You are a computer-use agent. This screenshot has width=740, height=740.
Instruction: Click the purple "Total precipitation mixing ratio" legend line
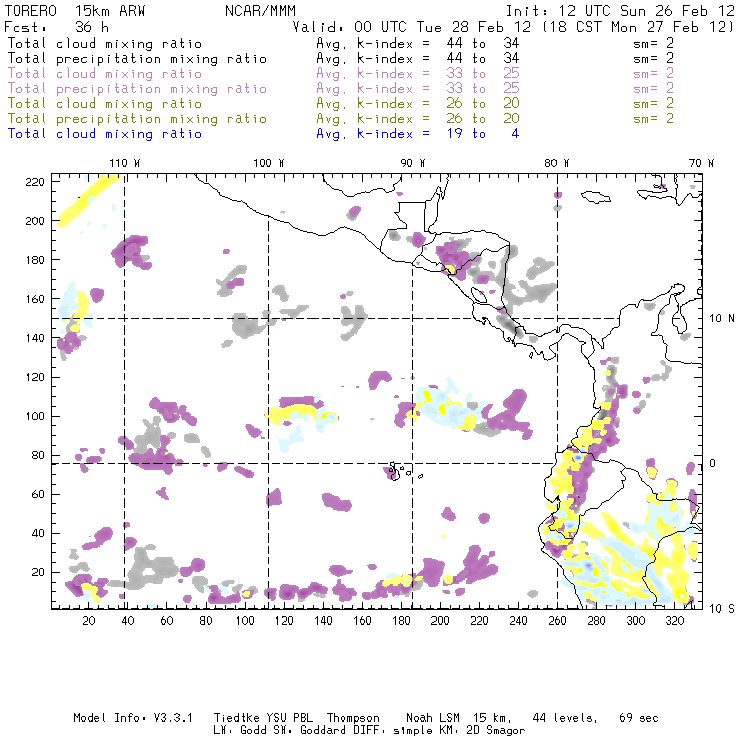[137, 89]
